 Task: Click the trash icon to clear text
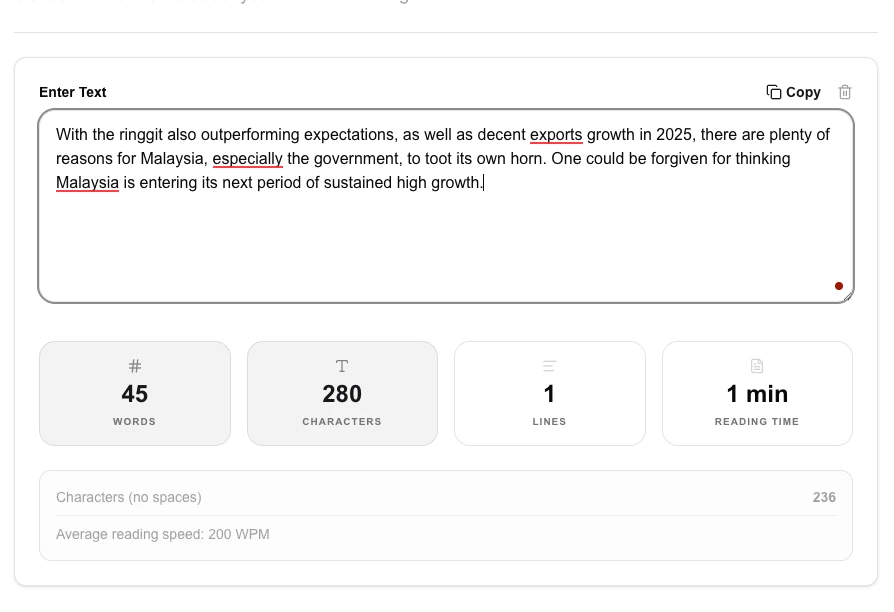pyautogui.click(x=845, y=92)
